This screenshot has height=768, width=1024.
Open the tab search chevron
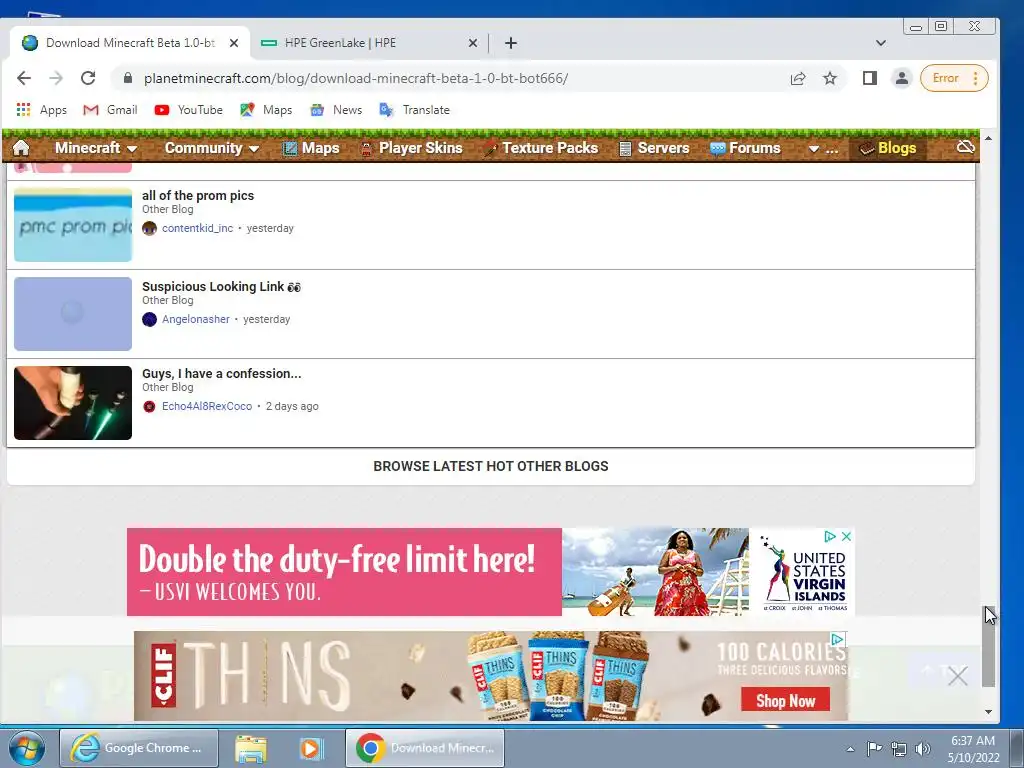[x=880, y=43]
